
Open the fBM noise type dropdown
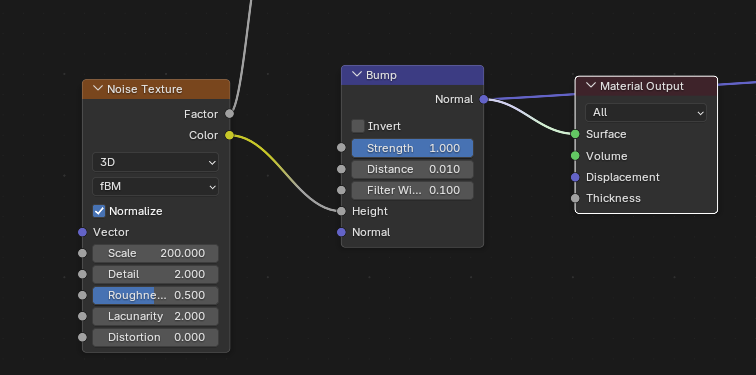tap(155, 186)
